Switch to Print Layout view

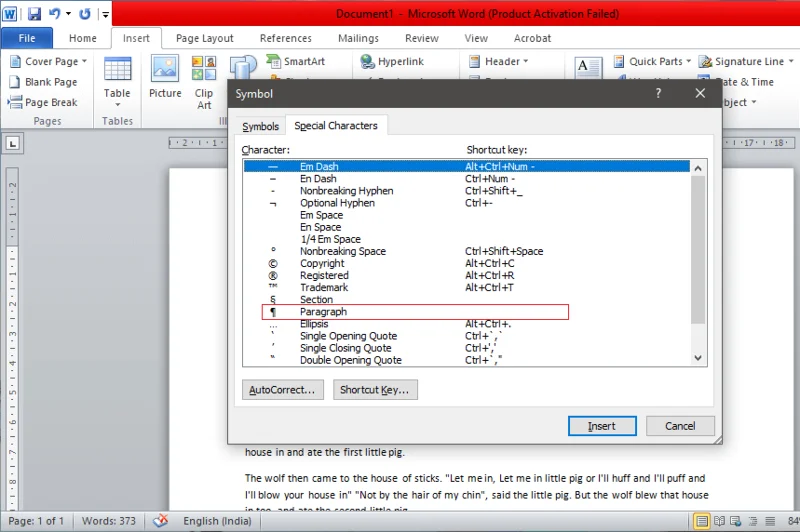click(x=702, y=521)
